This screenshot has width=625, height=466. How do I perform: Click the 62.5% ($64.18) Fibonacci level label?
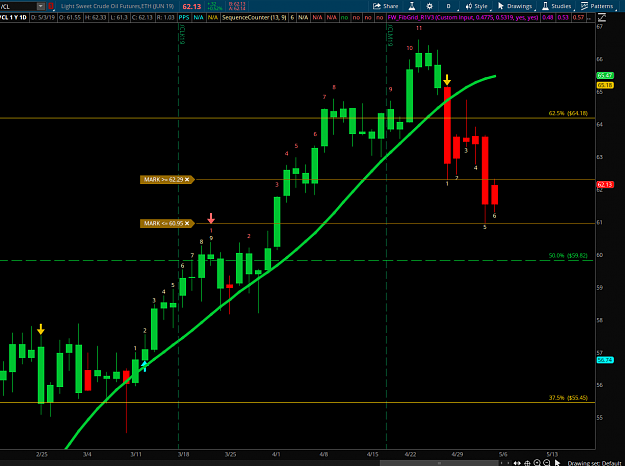tap(568, 113)
